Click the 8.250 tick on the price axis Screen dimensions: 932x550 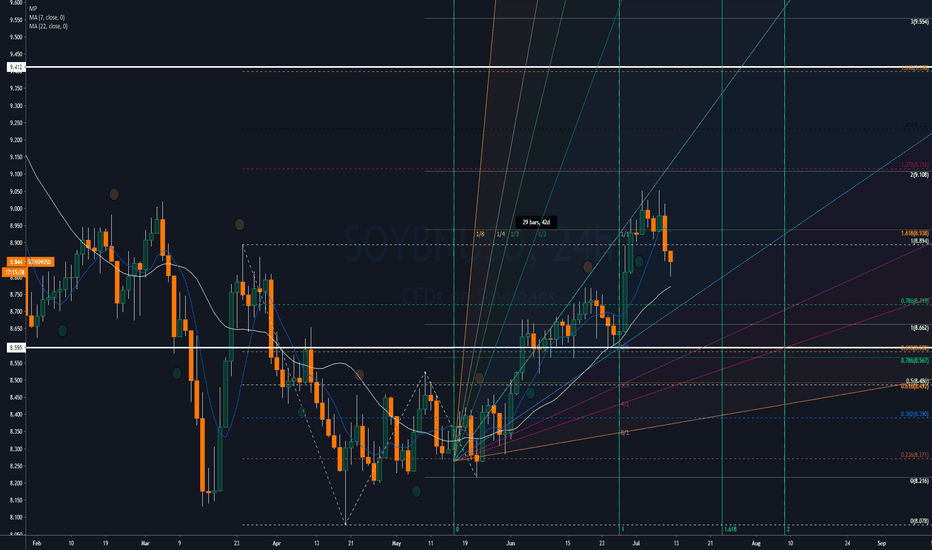pyautogui.click(x=15, y=466)
